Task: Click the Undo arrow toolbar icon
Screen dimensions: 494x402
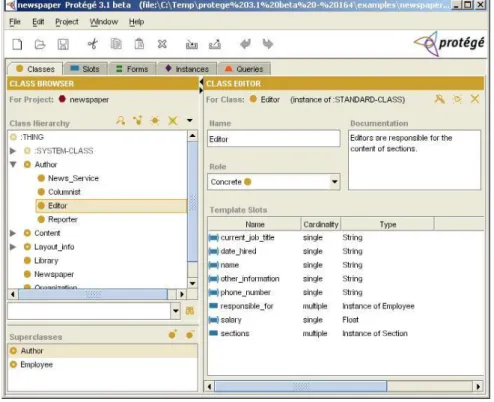Action: click(246, 44)
